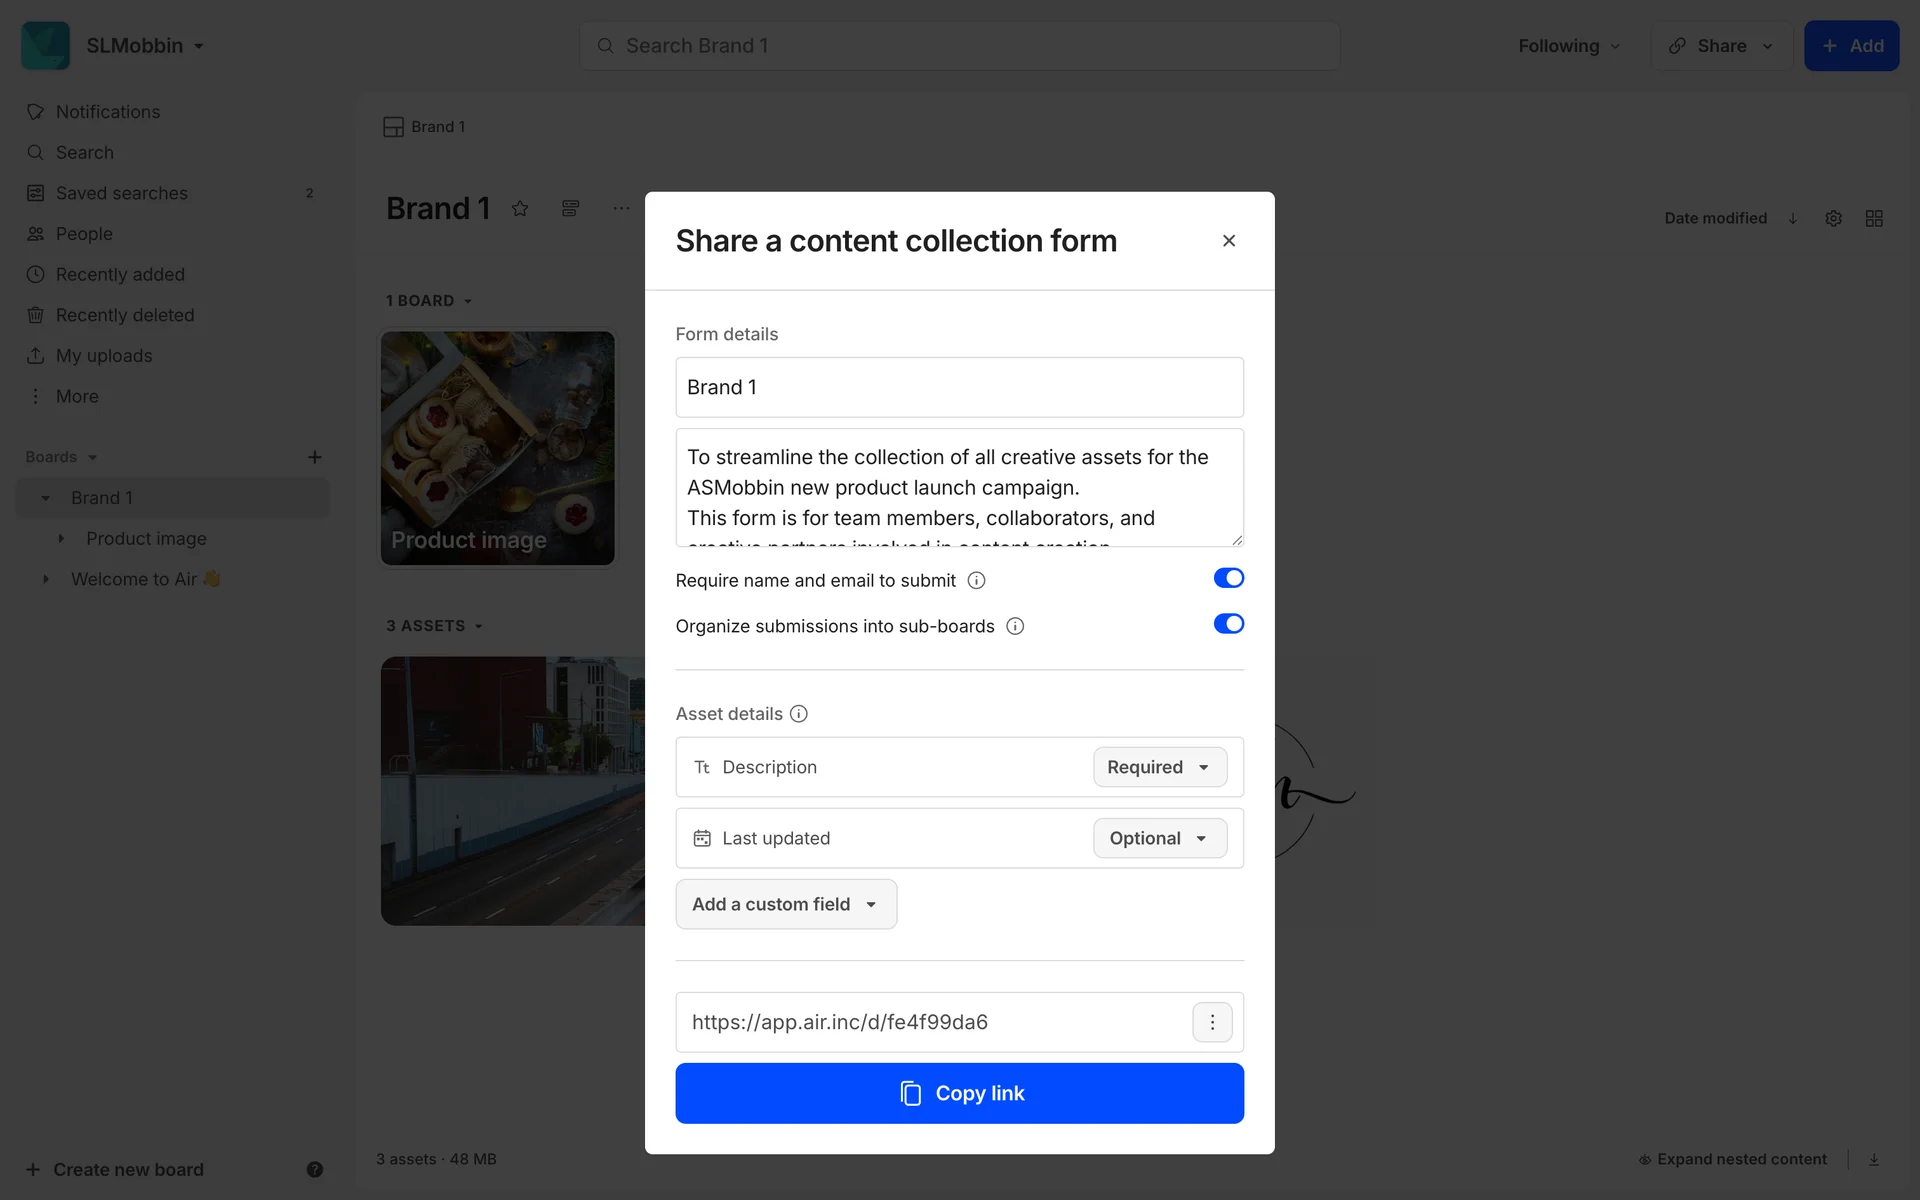Toggle Require name and email to submit
The image size is (1920, 1200).
click(x=1228, y=578)
